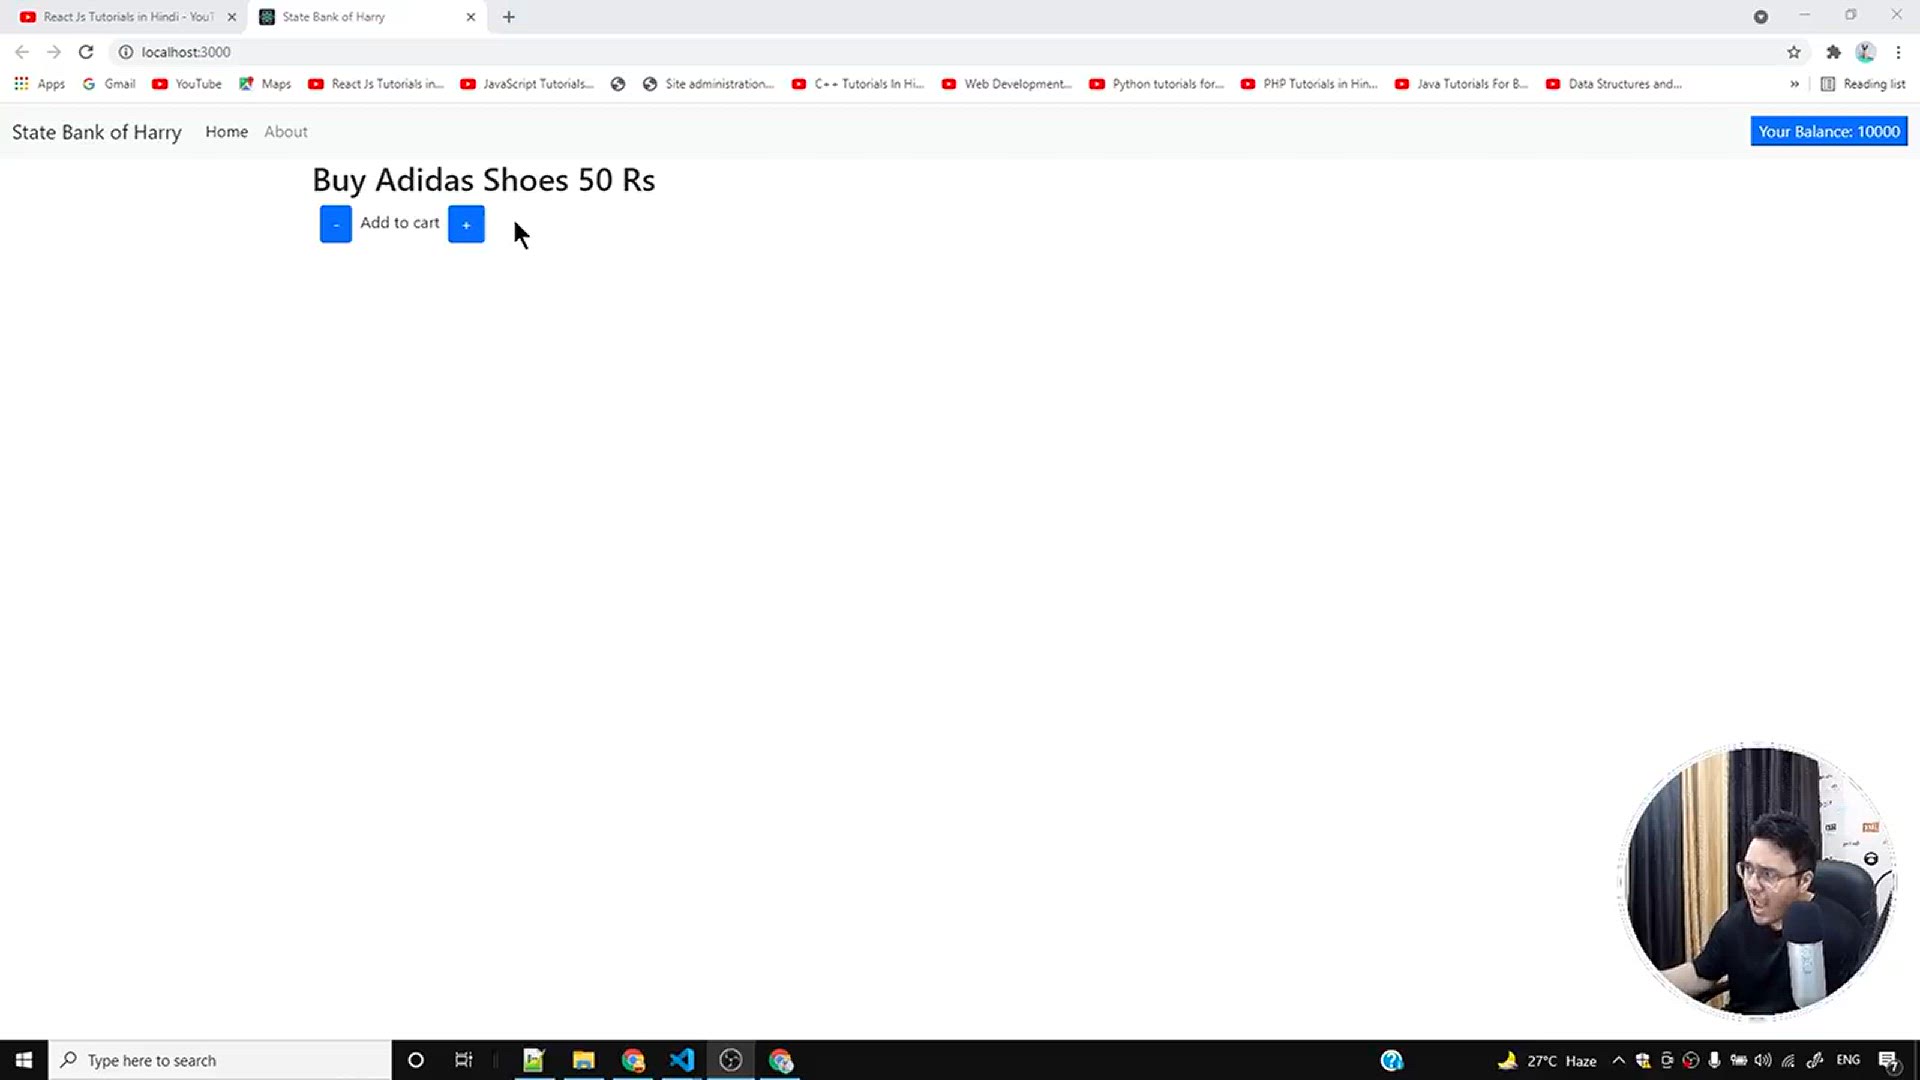Image resolution: width=1920 pixels, height=1080 pixels.
Task: Open the About nav link
Action: pos(286,132)
